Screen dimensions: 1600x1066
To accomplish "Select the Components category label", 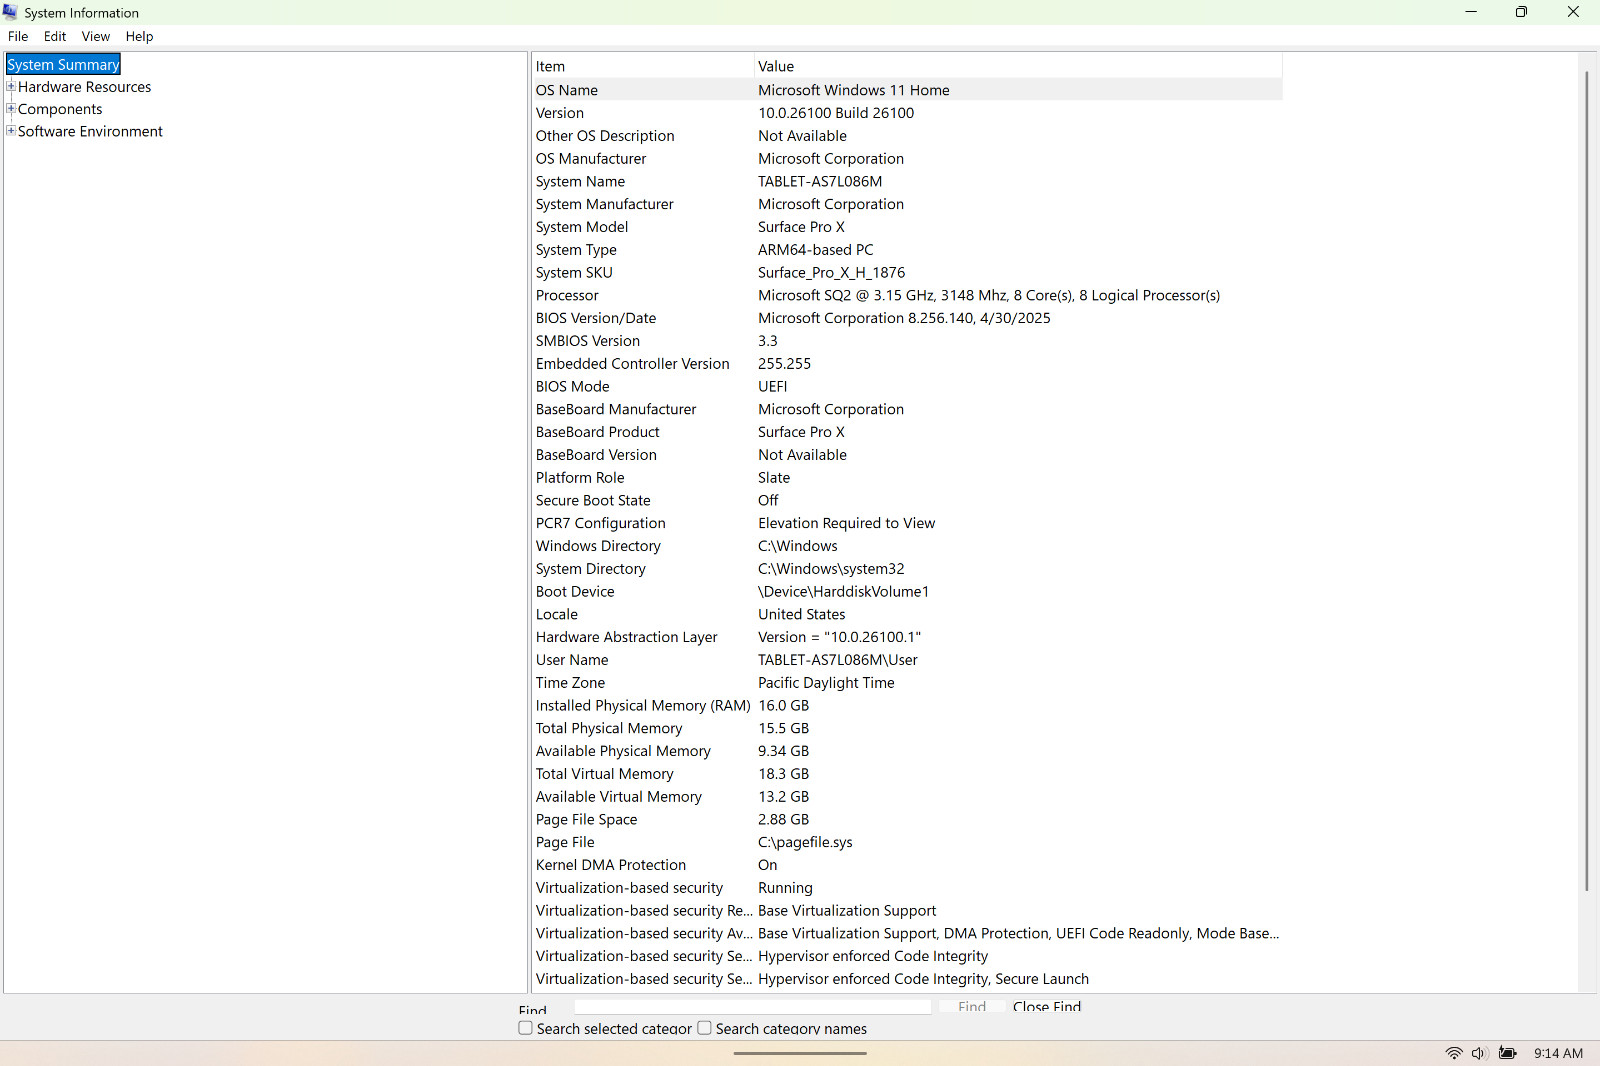I will [x=60, y=109].
